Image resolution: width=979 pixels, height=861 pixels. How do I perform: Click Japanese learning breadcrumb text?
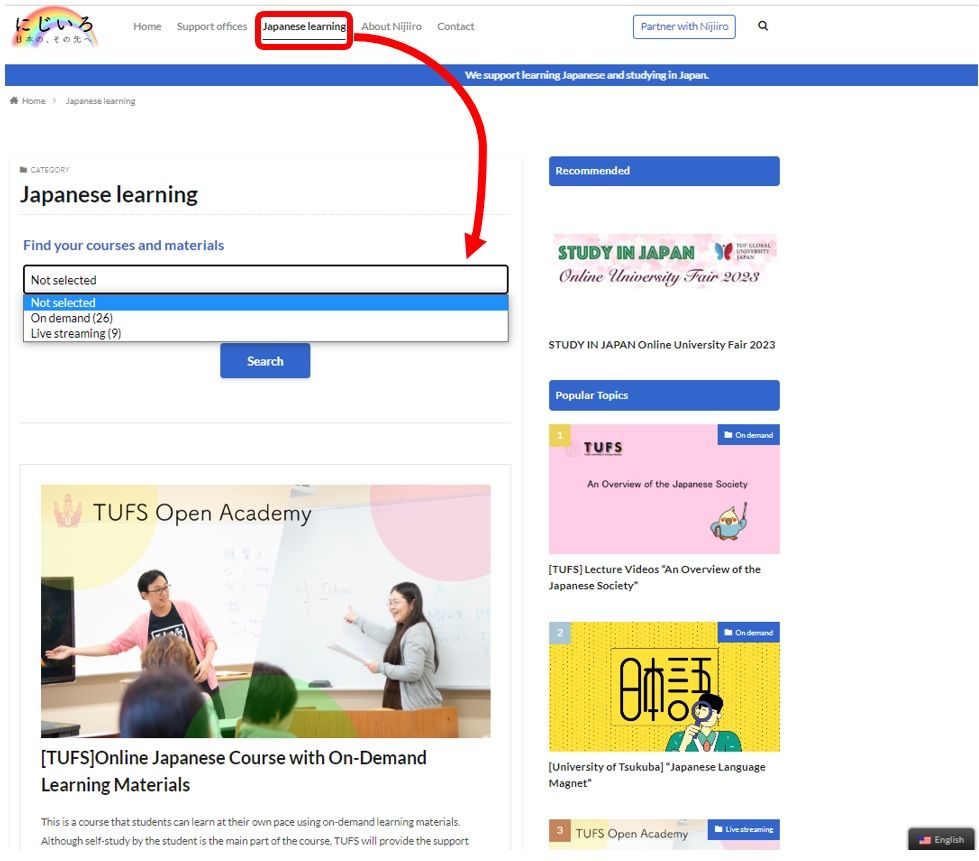point(100,101)
